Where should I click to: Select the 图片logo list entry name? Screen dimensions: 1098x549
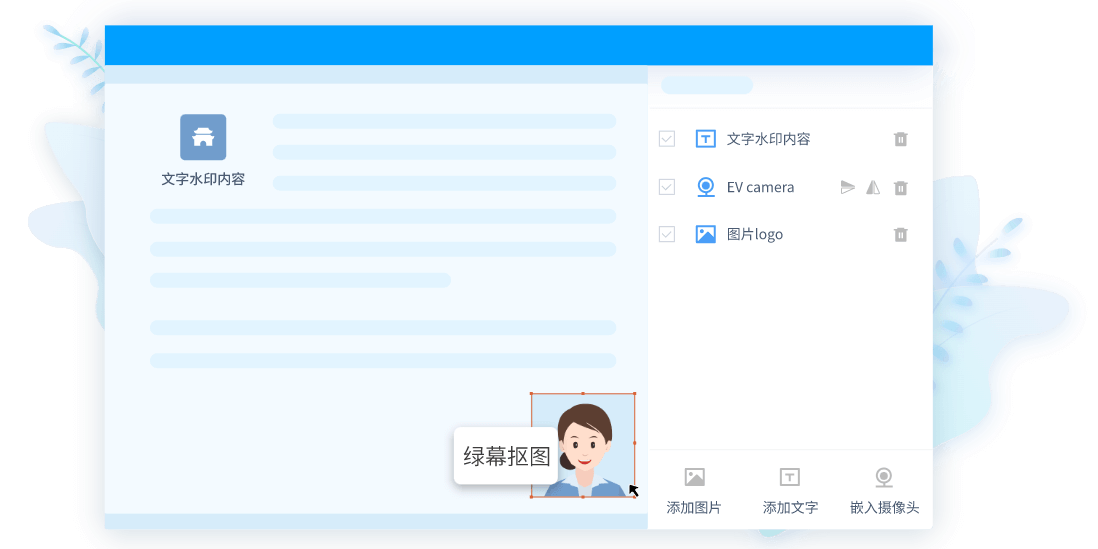754,234
